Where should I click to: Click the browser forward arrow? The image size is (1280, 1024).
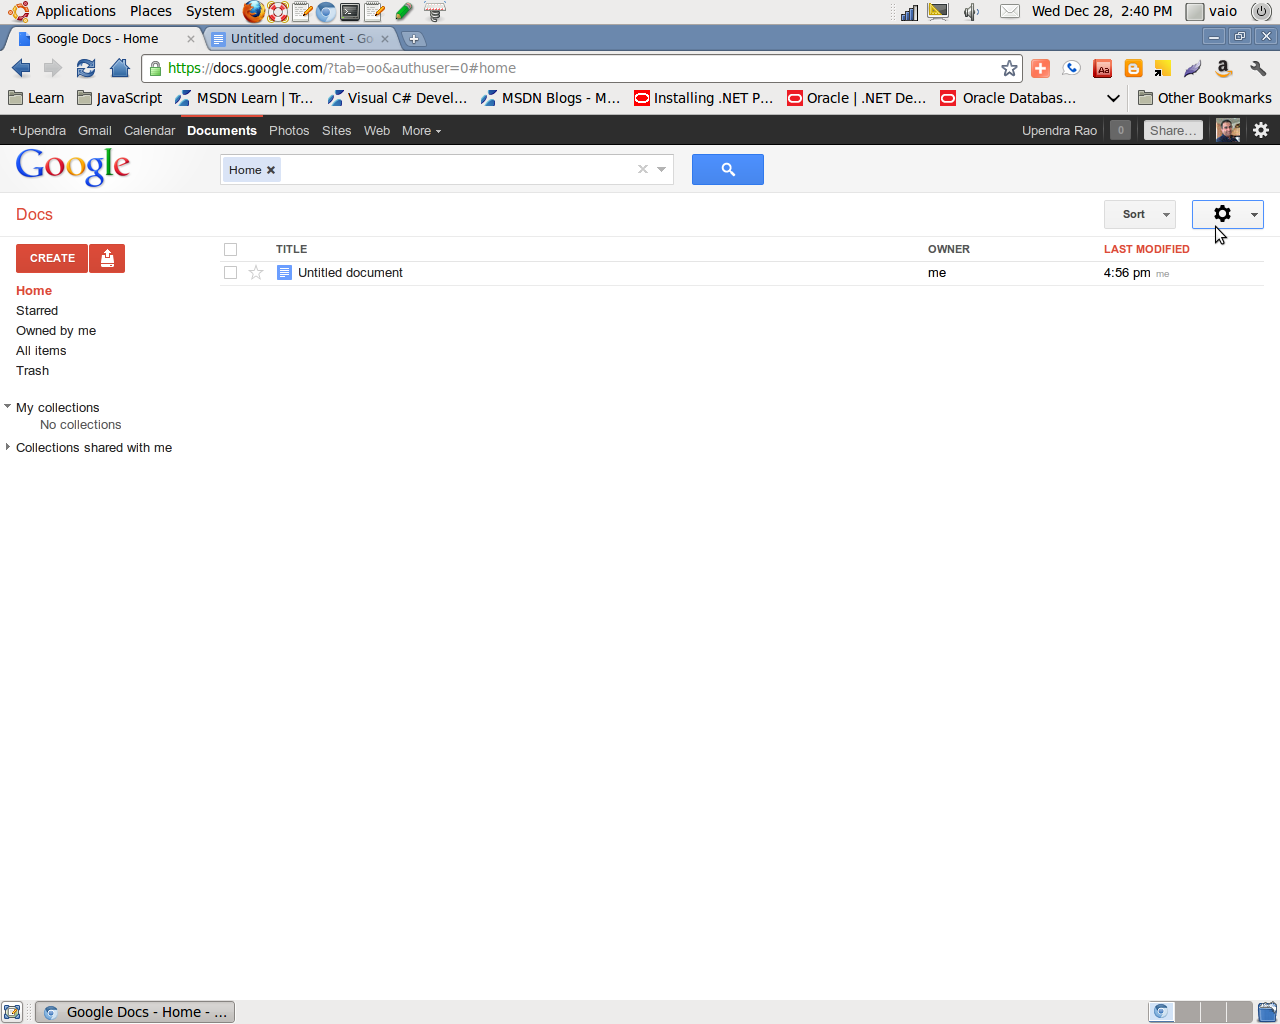tap(53, 68)
